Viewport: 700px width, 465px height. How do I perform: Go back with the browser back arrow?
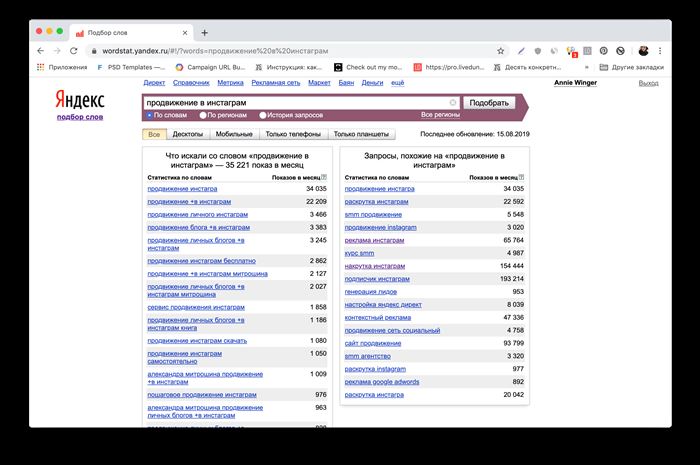point(41,51)
